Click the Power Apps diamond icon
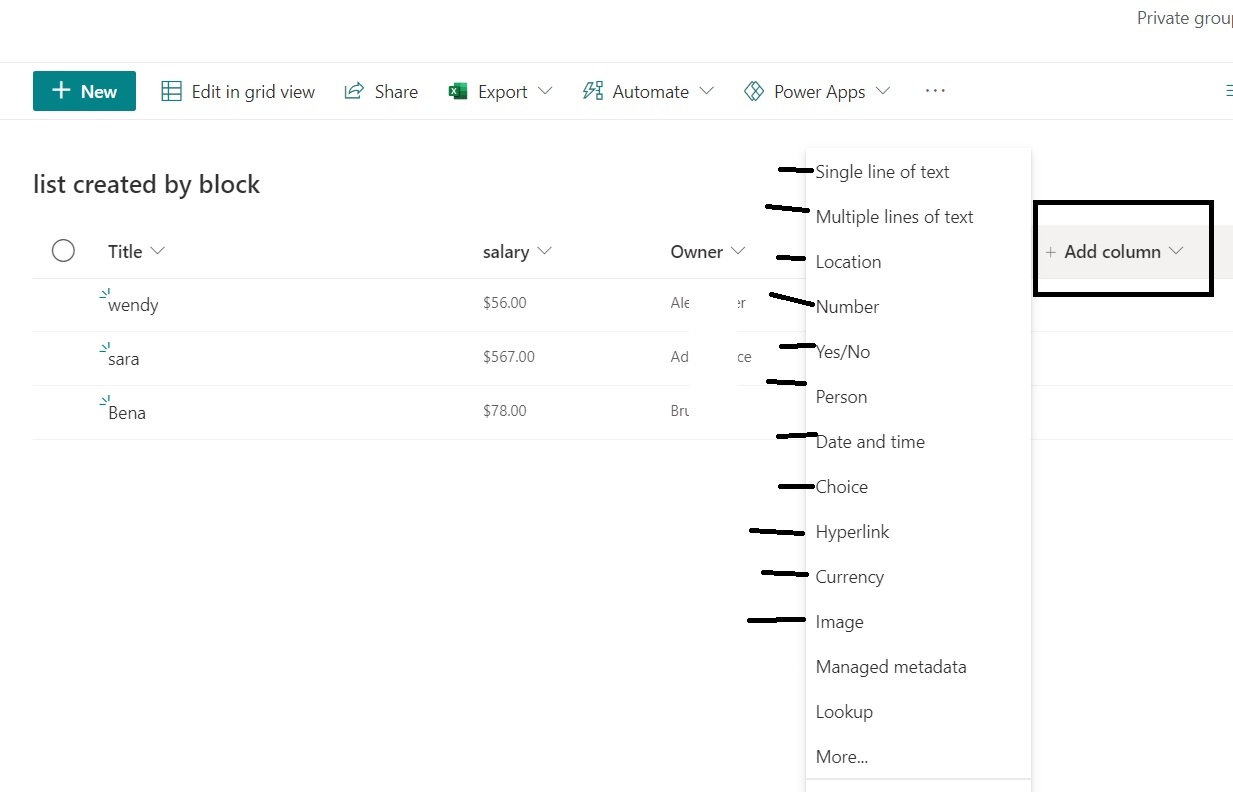Screen dimensions: 1233x792 754,91
